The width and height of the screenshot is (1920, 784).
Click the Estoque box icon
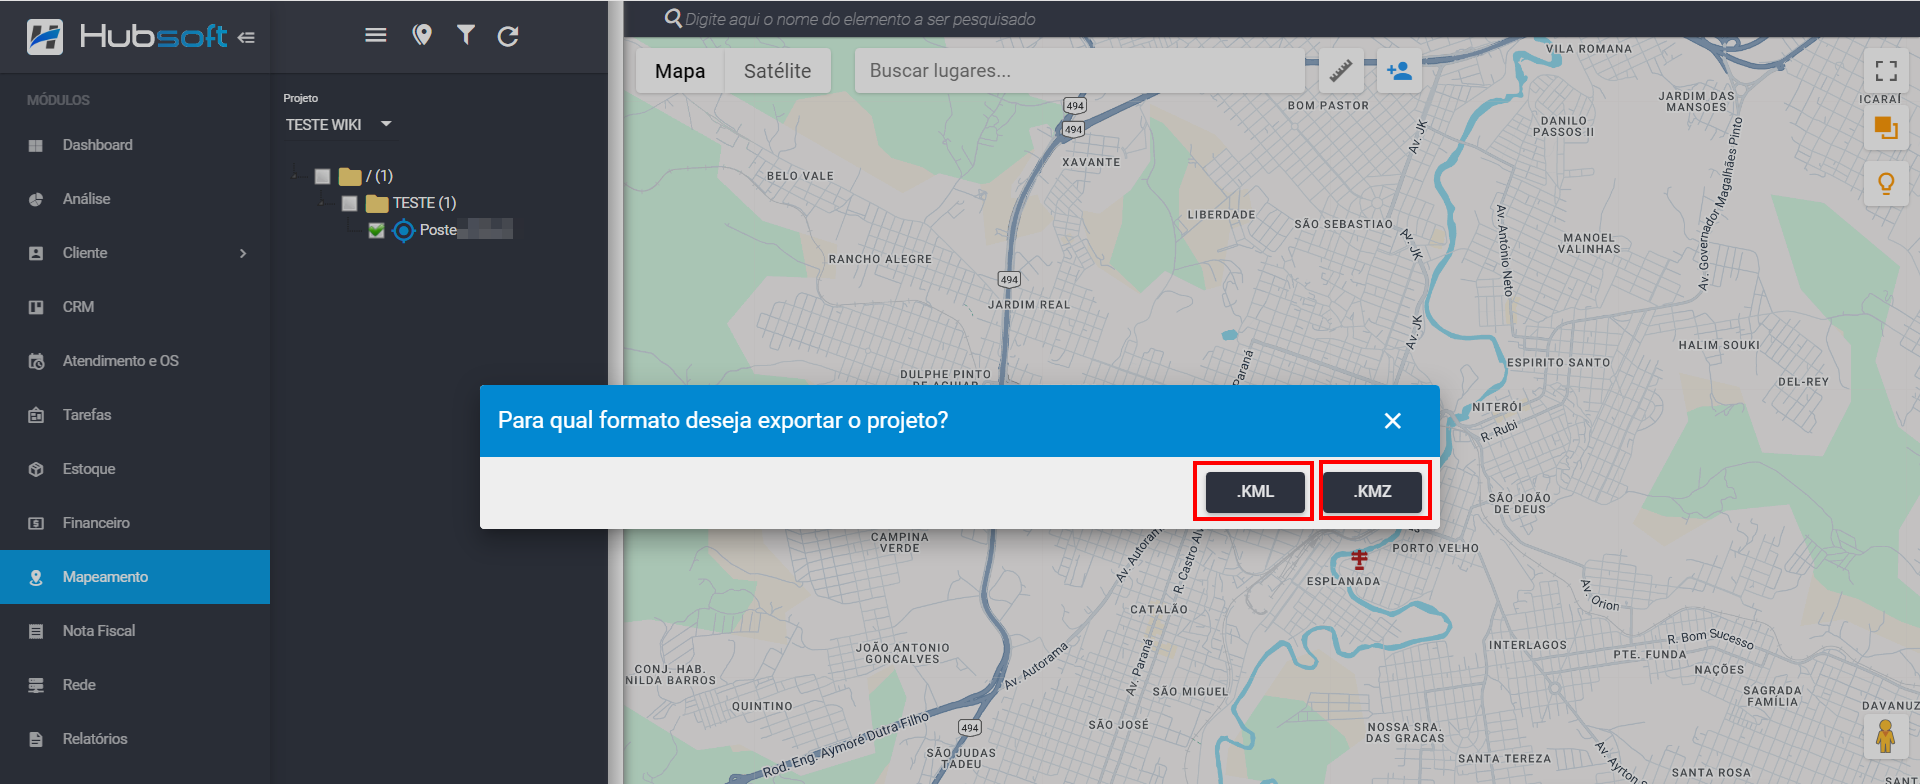click(x=36, y=470)
